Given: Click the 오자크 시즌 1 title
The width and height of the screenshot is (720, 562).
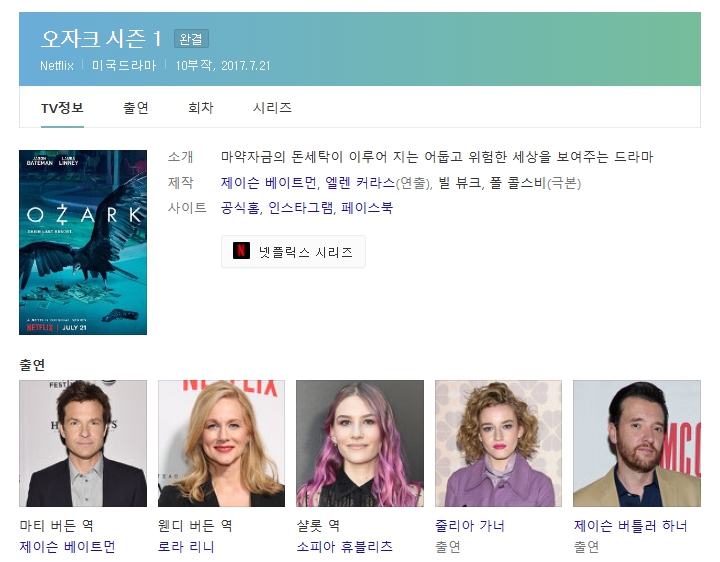Looking at the screenshot, I should pos(101,39).
